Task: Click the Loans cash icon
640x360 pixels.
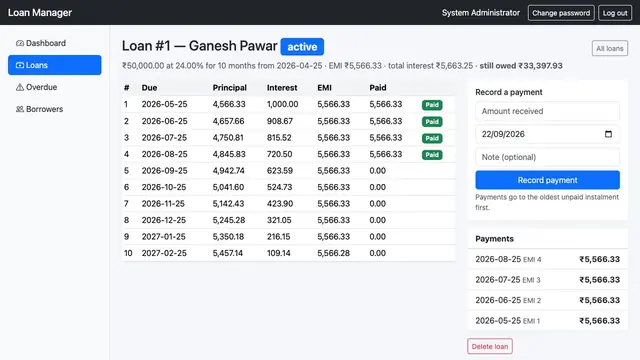Action: tap(20, 65)
